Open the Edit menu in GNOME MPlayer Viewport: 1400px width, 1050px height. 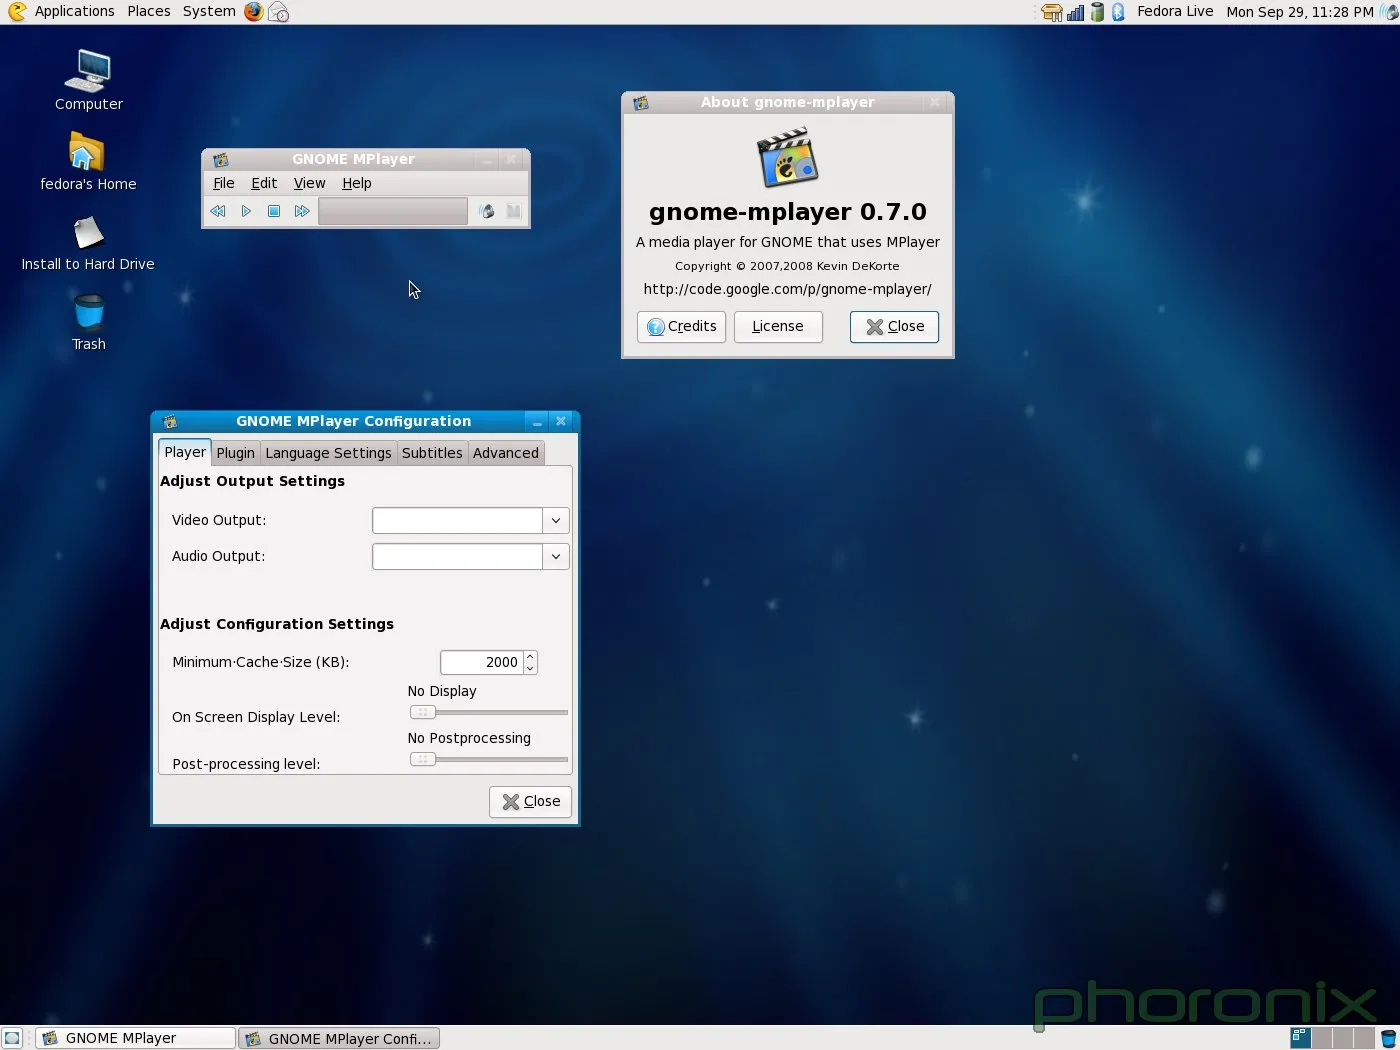click(264, 183)
